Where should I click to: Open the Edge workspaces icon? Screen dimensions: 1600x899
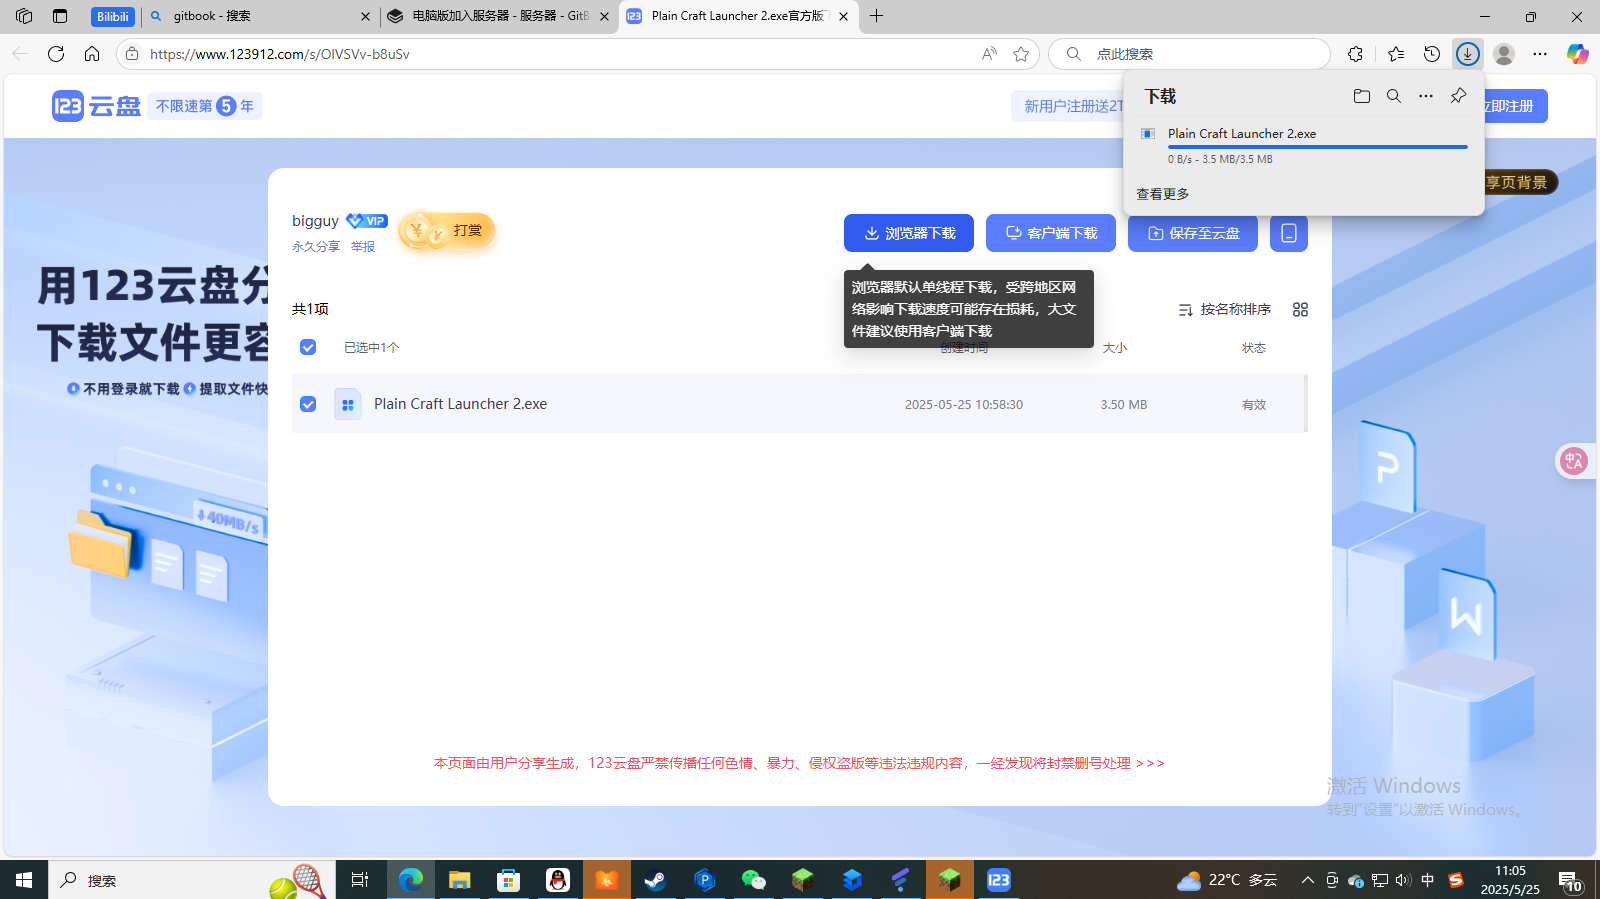click(24, 16)
